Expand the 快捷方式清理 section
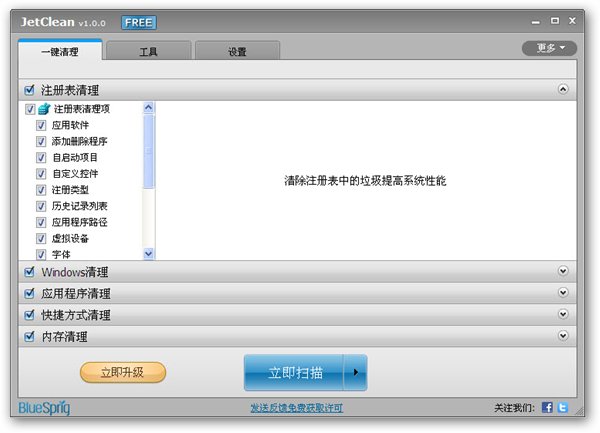The height and width of the screenshot is (433, 600). point(563,314)
